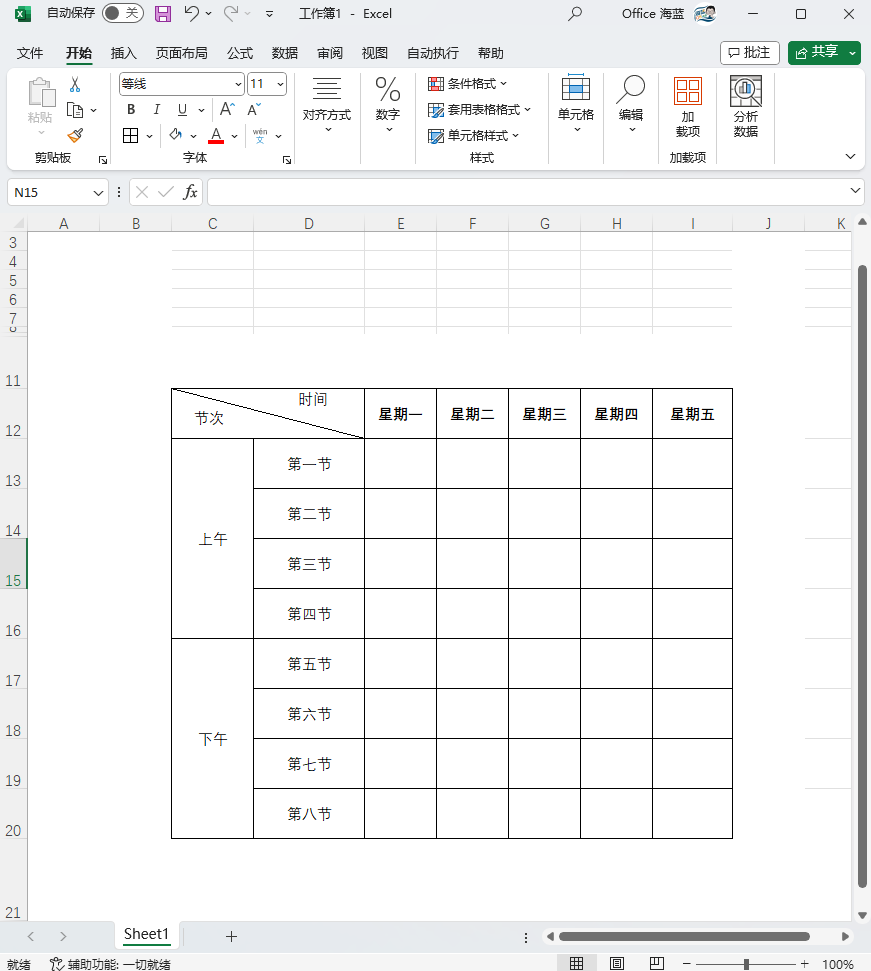Click the Office 海蓝 account avatar
This screenshot has height=971, width=871.
[704, 14]
